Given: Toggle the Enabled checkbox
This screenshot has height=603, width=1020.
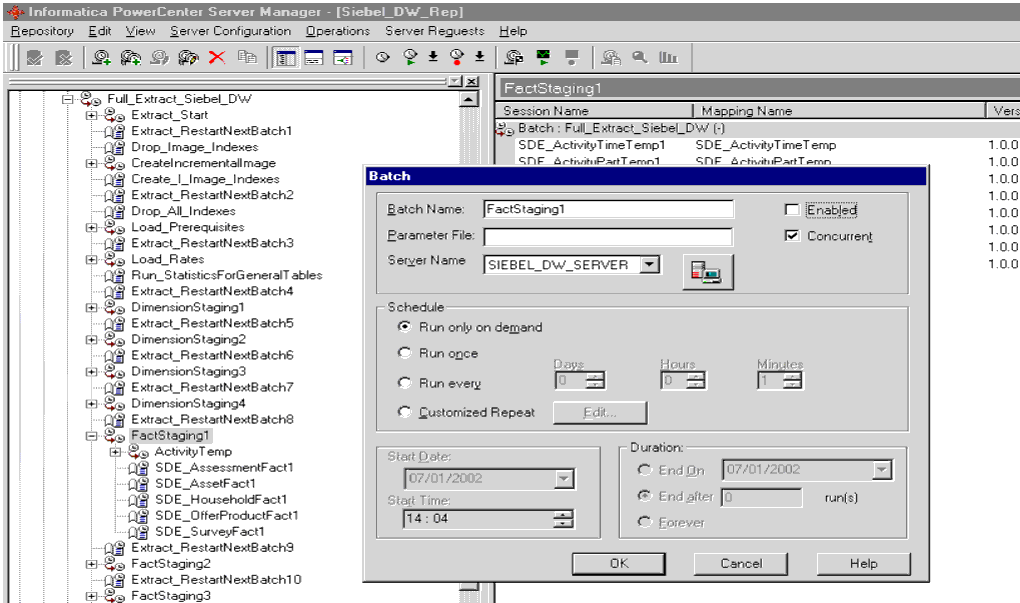Looking at the screenshot, I should pyautogui.click(x=792, y=209).
